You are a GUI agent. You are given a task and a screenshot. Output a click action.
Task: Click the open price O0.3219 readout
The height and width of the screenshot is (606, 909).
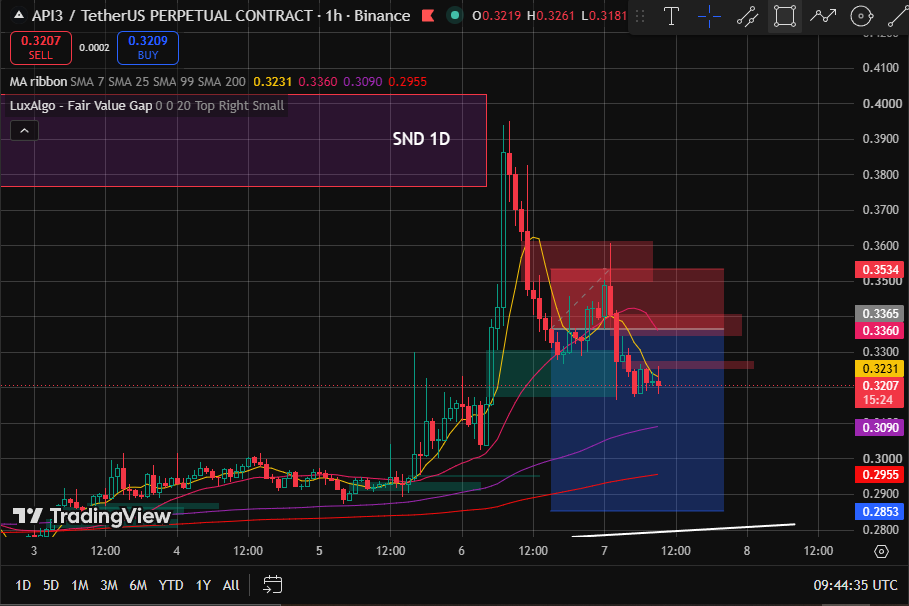point(497,16)
